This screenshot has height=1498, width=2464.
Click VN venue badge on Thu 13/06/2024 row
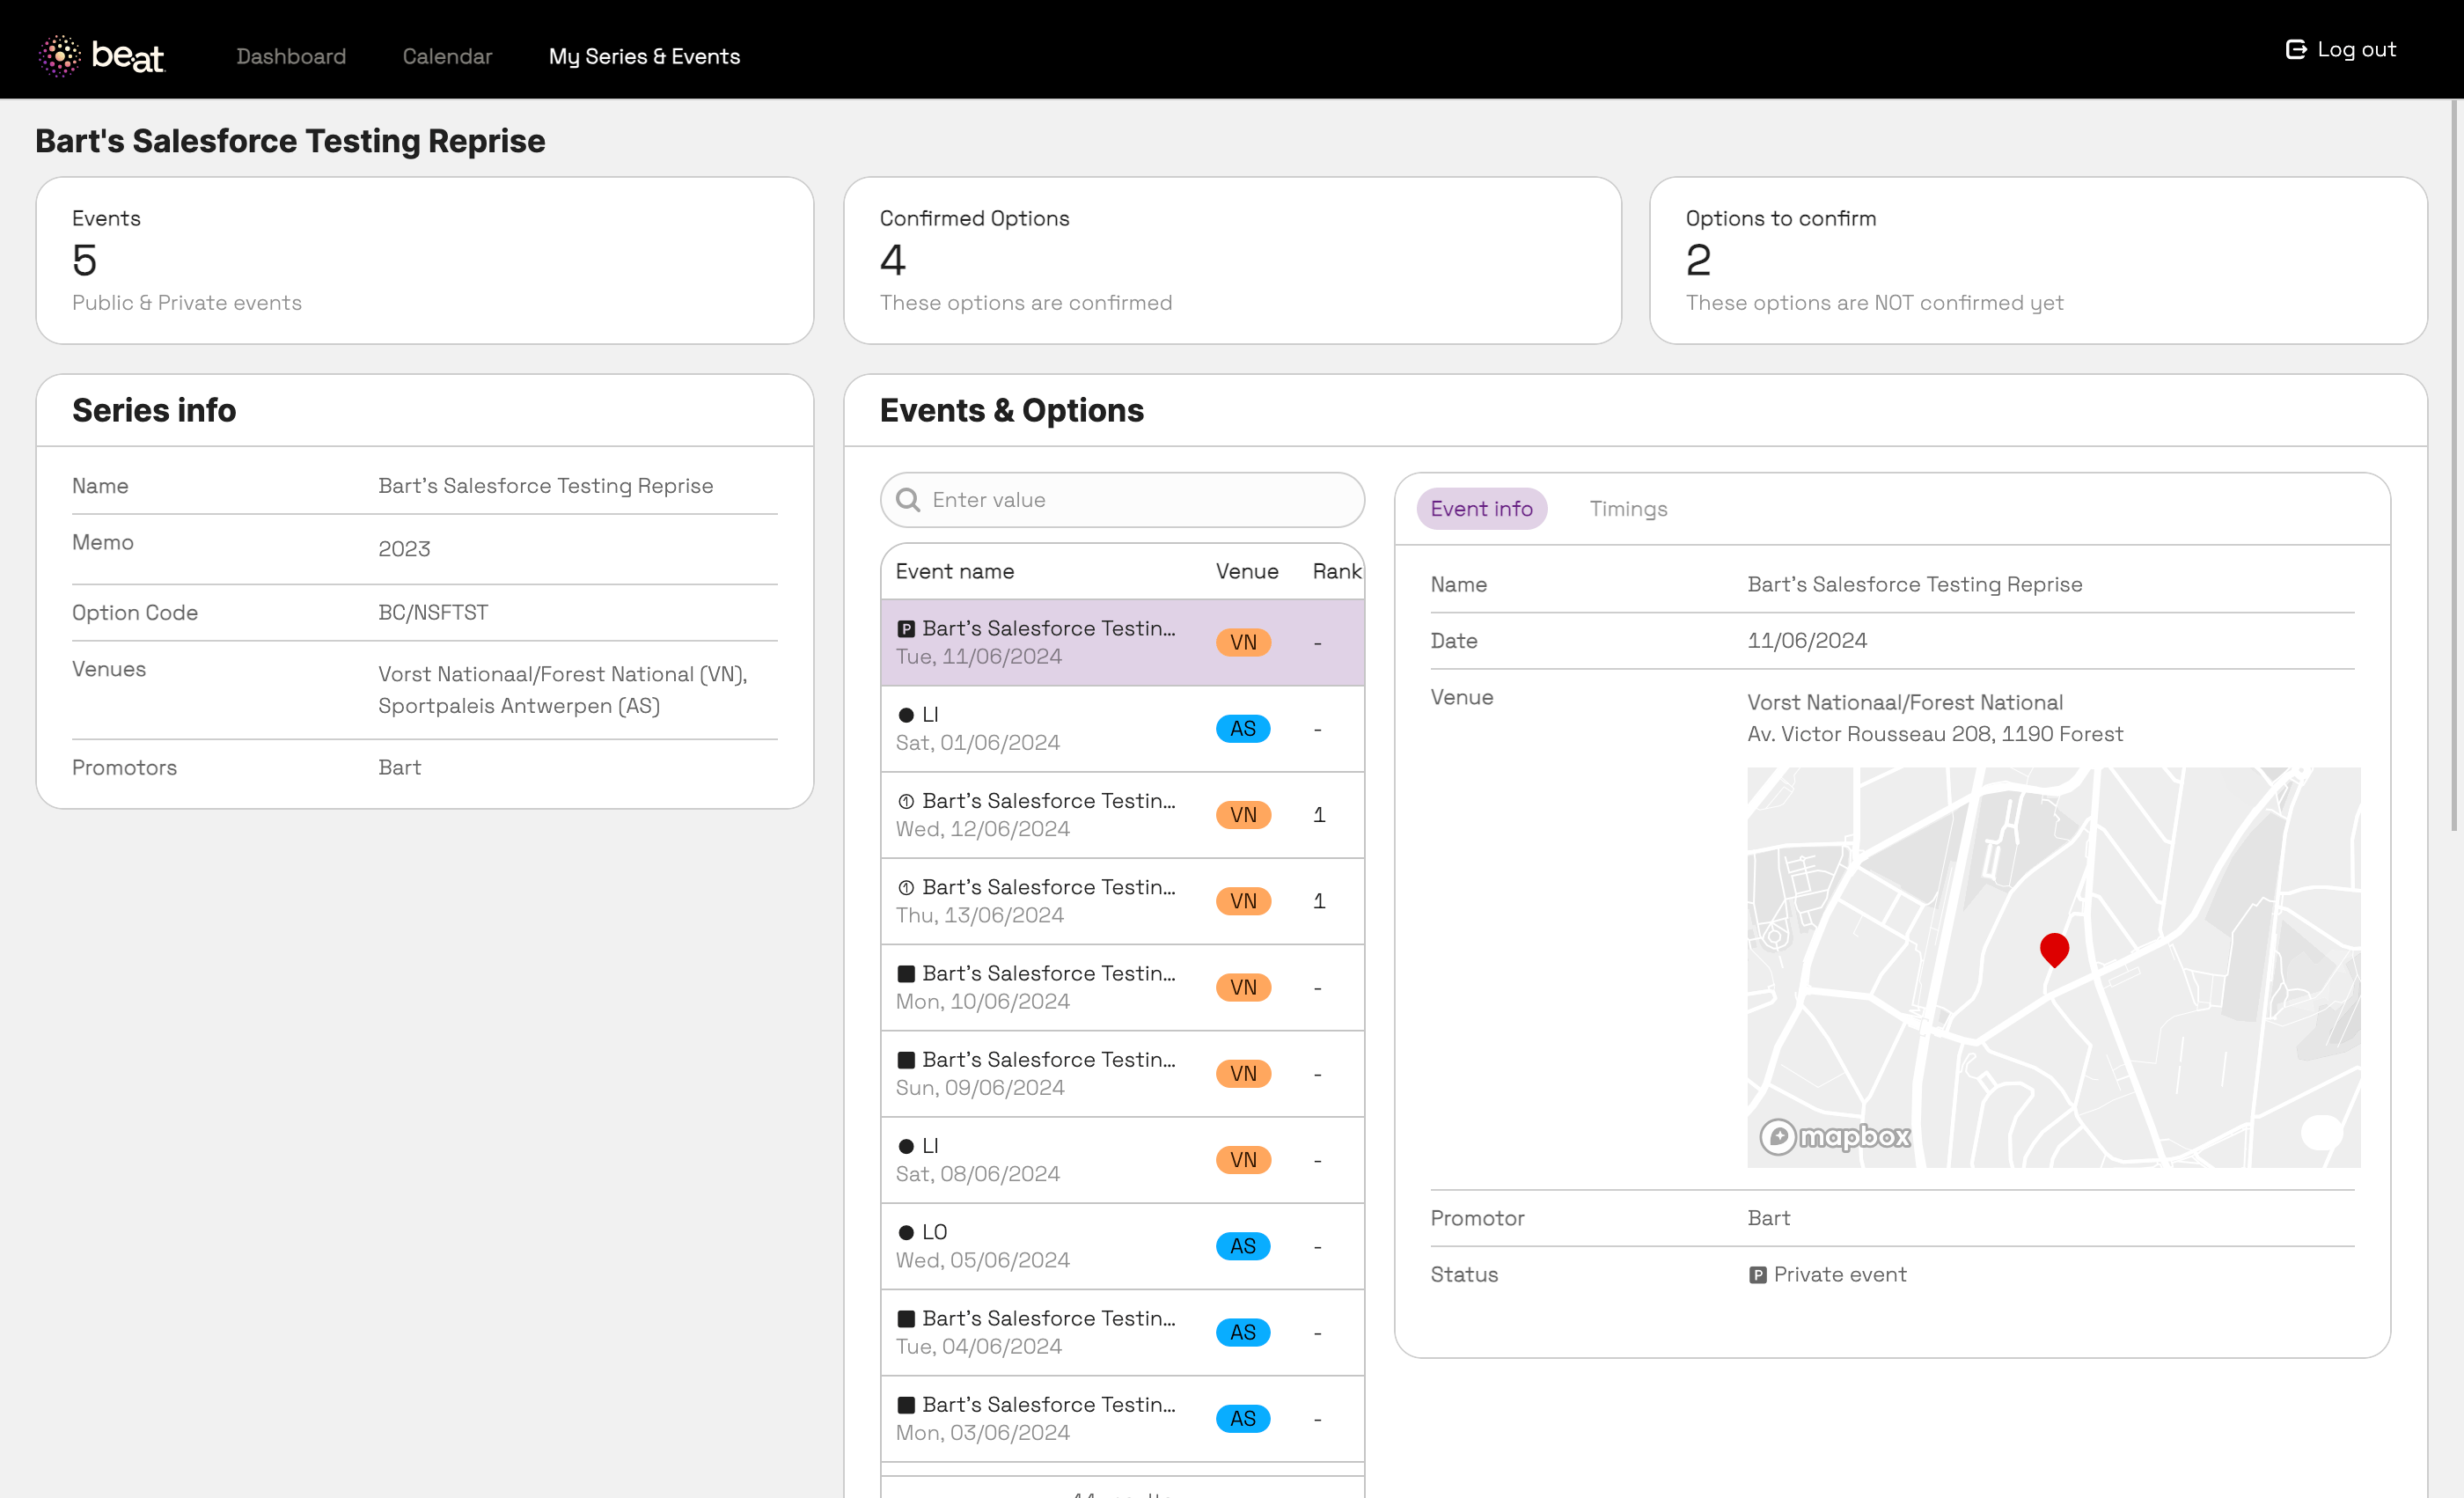pyautogui.click(x=1243, y=901)
